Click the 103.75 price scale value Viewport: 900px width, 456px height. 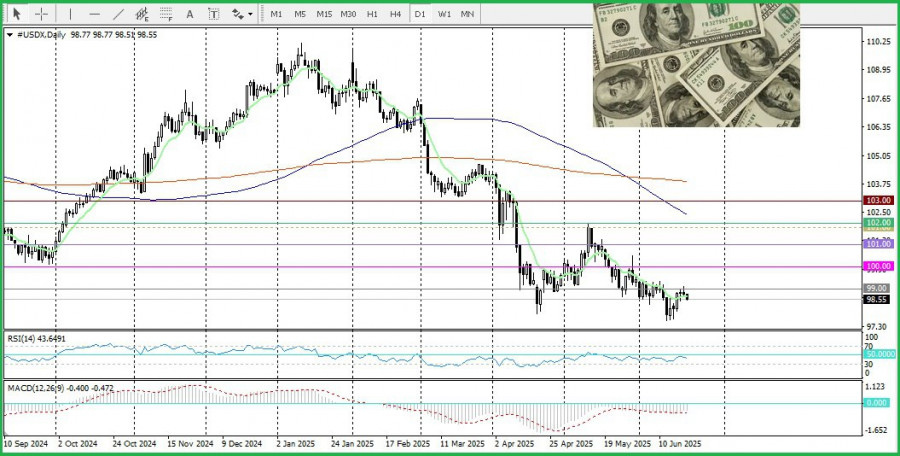tap(878, 184)
